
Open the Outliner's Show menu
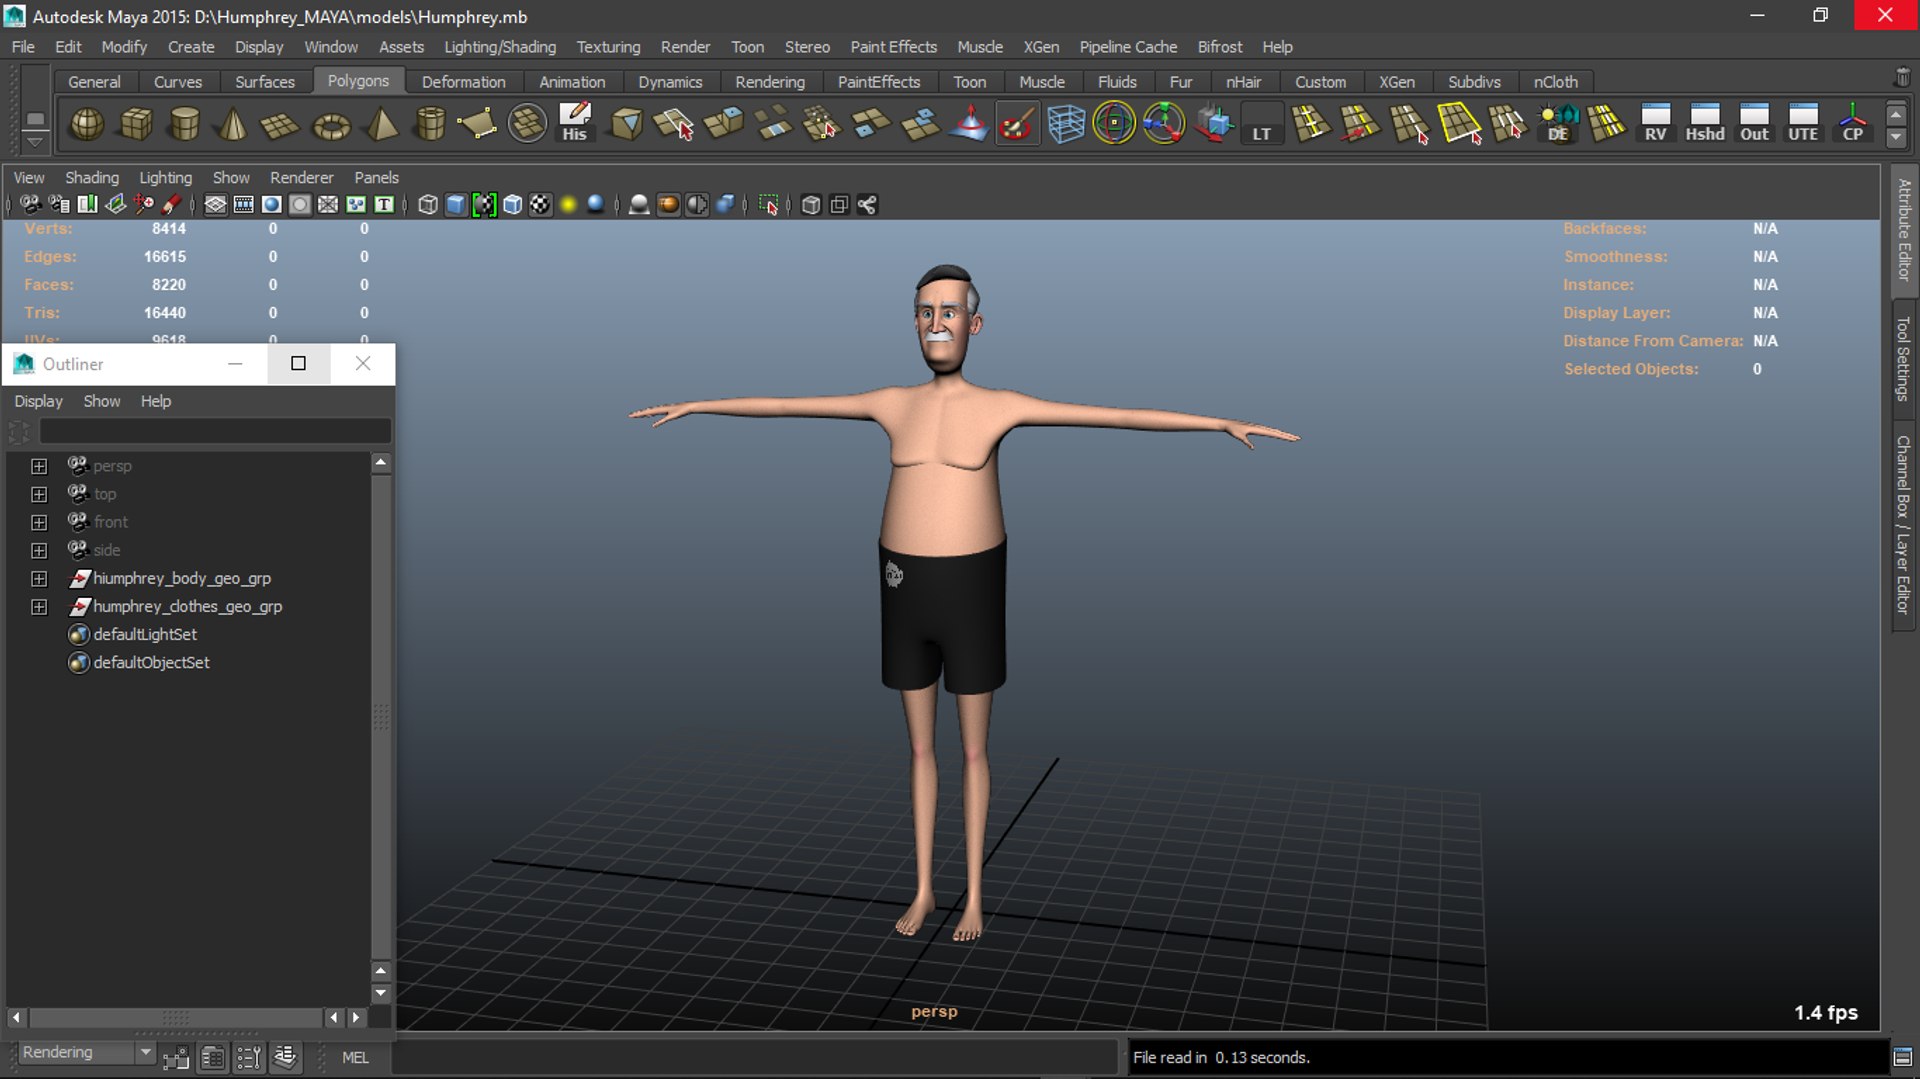pyautogui.click(x=101, y=401)
